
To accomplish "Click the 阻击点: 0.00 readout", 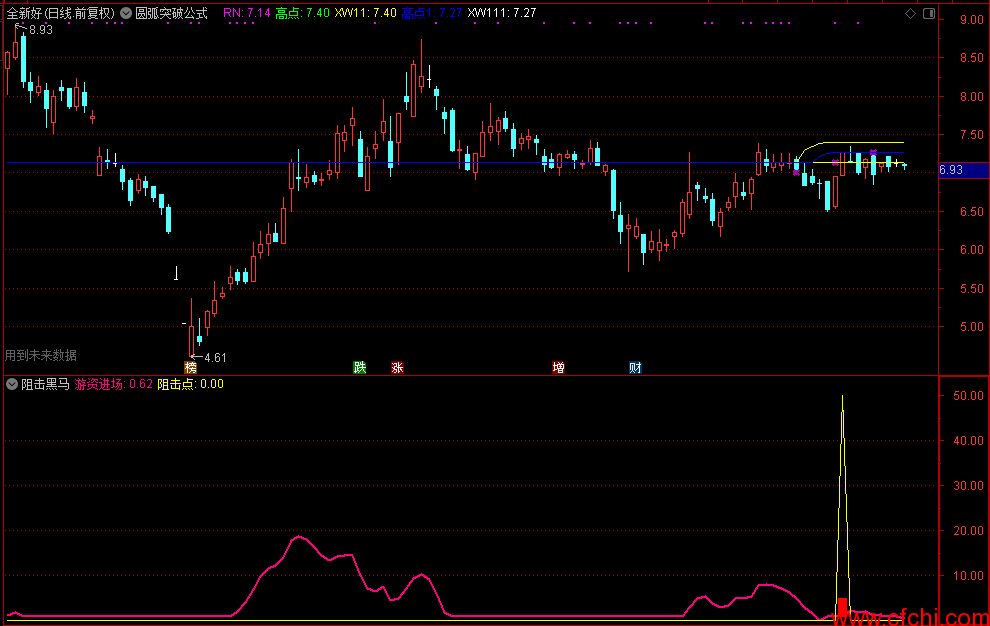I will point(191,384).
